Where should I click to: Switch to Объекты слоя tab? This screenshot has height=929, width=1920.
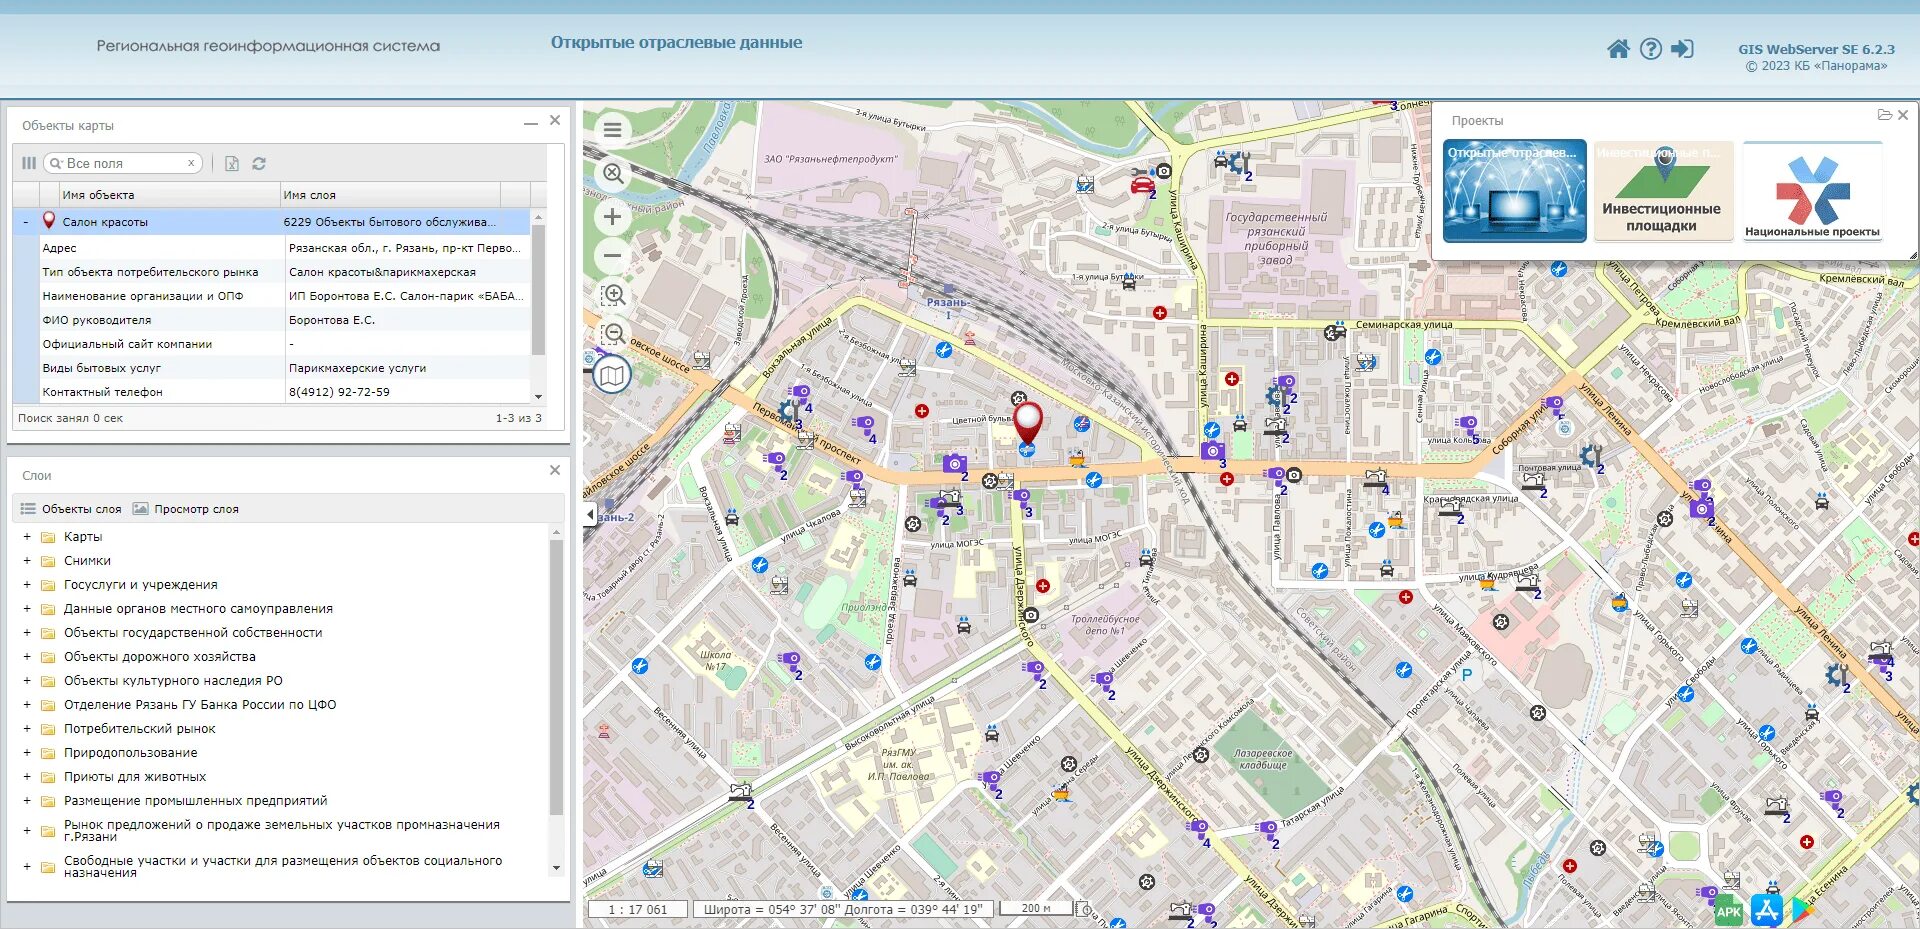click(71, 509)
